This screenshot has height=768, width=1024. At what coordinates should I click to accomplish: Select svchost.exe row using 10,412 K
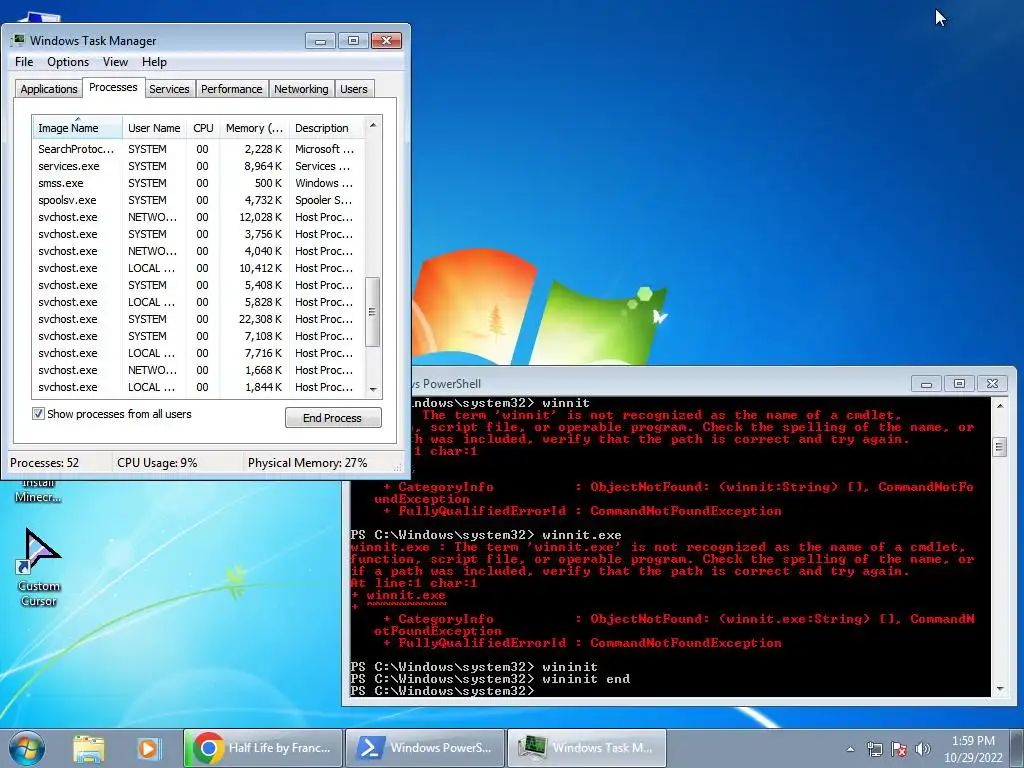click(198, 268)
